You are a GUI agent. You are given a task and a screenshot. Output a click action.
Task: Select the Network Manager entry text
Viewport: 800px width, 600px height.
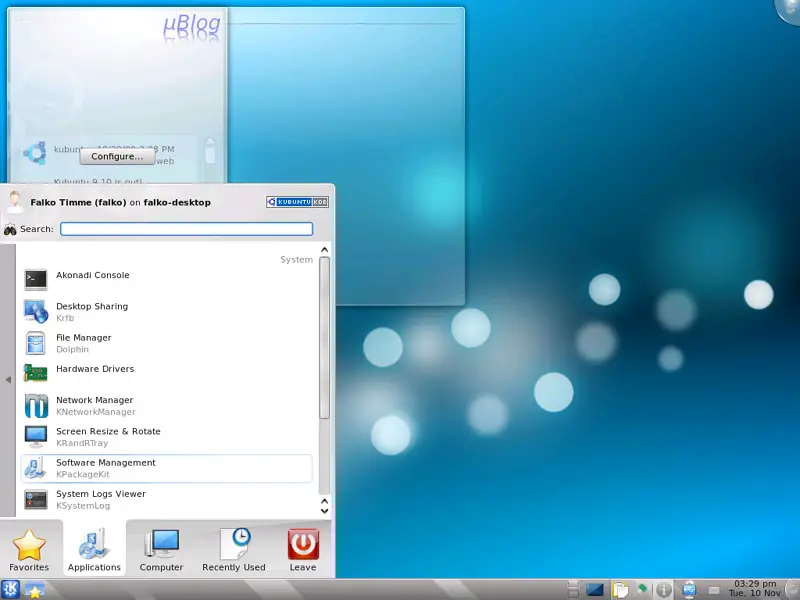94,400
